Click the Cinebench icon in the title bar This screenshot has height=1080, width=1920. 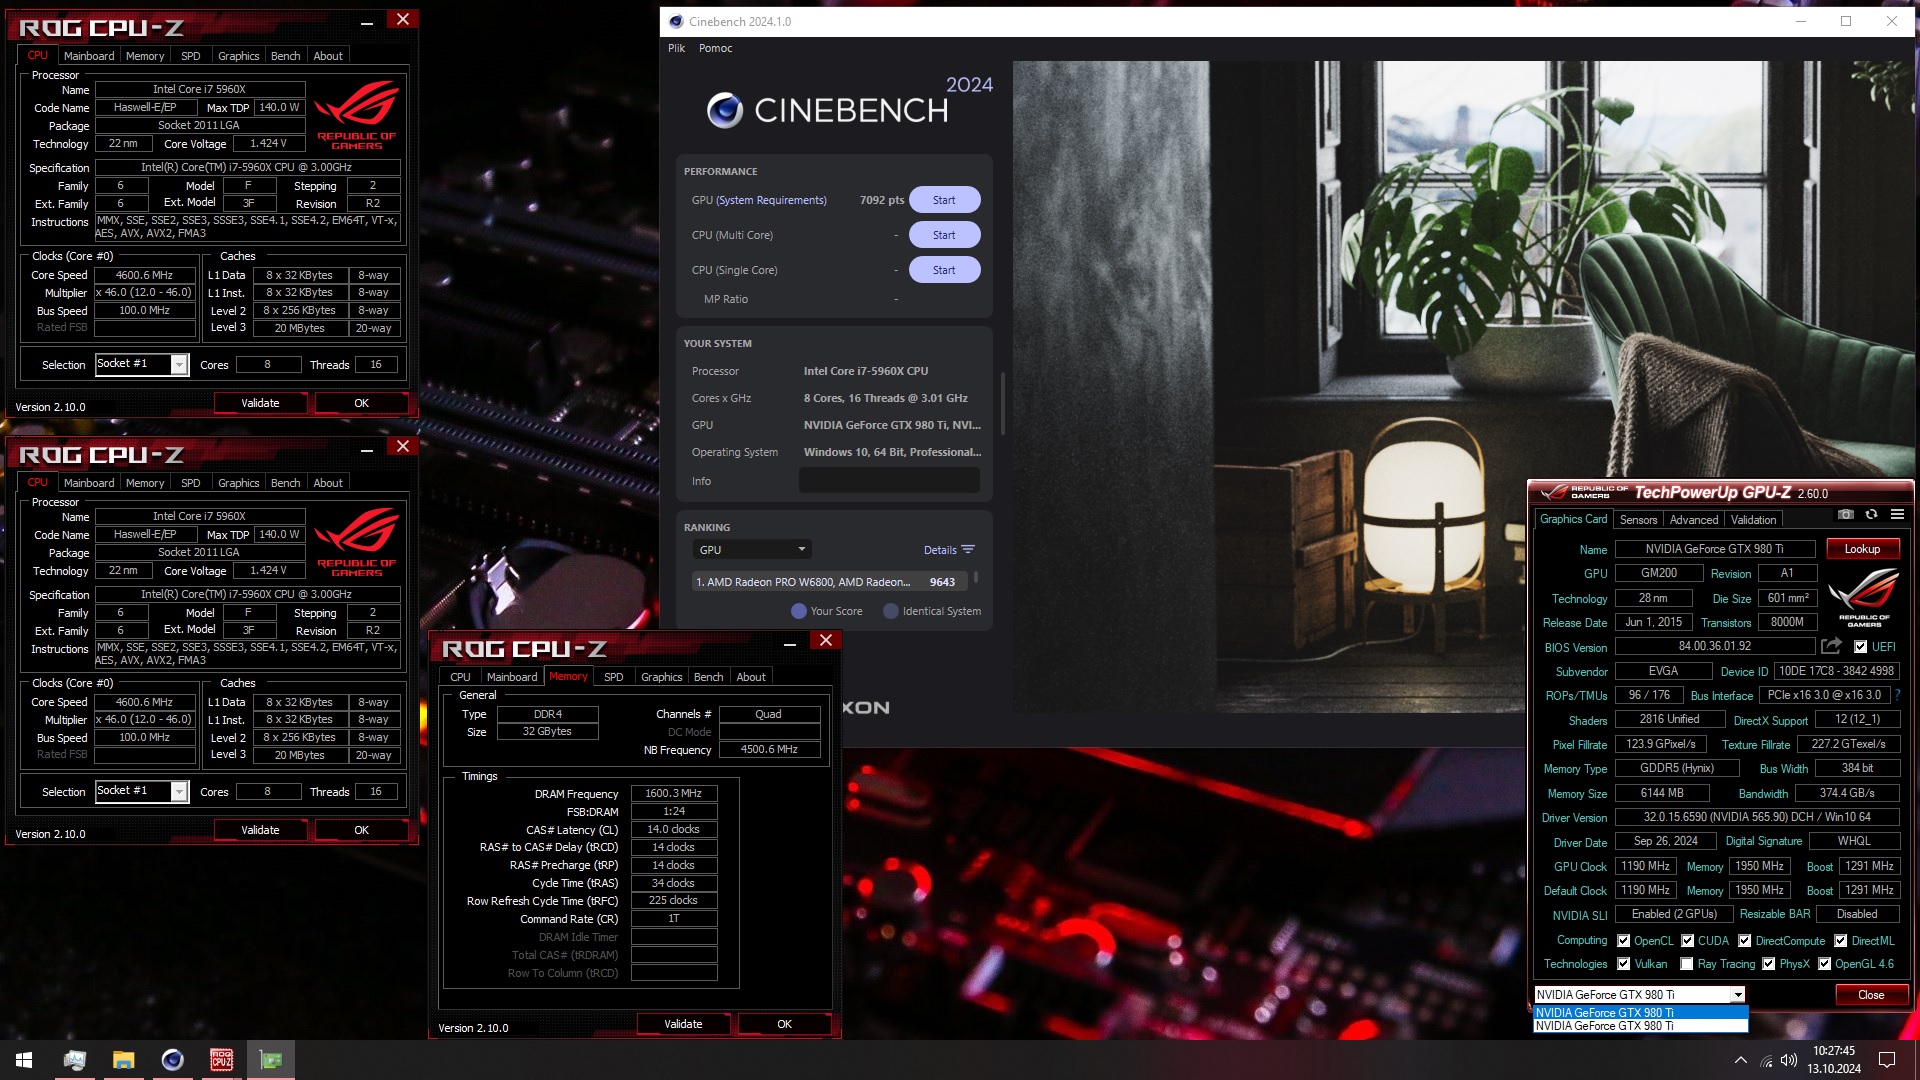click(x=676, y=21)
